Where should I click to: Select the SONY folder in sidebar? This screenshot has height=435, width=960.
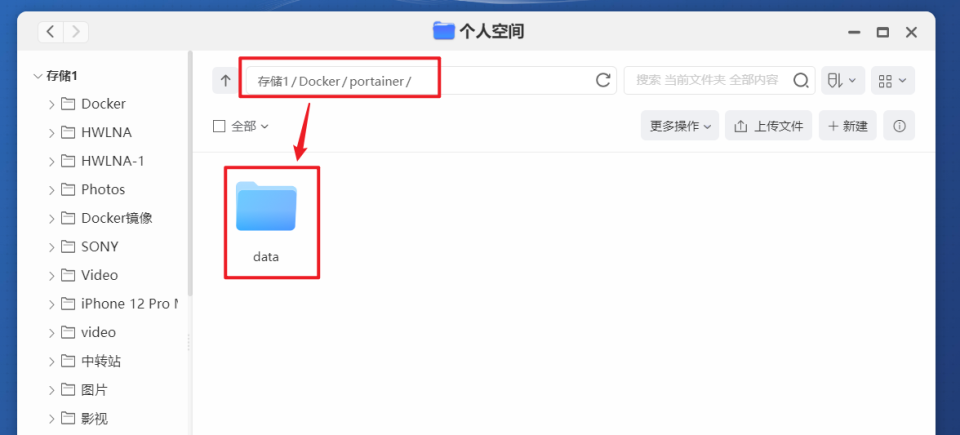(99, 247)
